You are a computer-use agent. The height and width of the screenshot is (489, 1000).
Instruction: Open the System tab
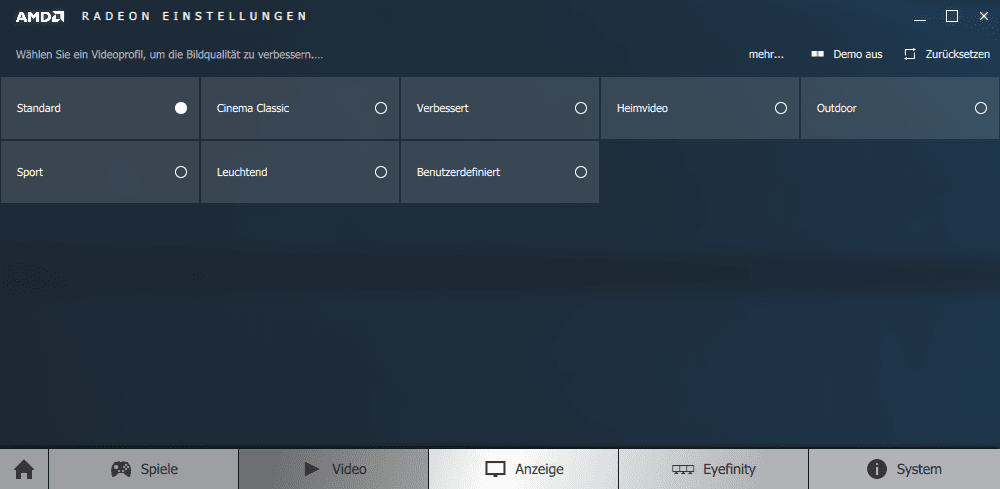tap(904, 469)
